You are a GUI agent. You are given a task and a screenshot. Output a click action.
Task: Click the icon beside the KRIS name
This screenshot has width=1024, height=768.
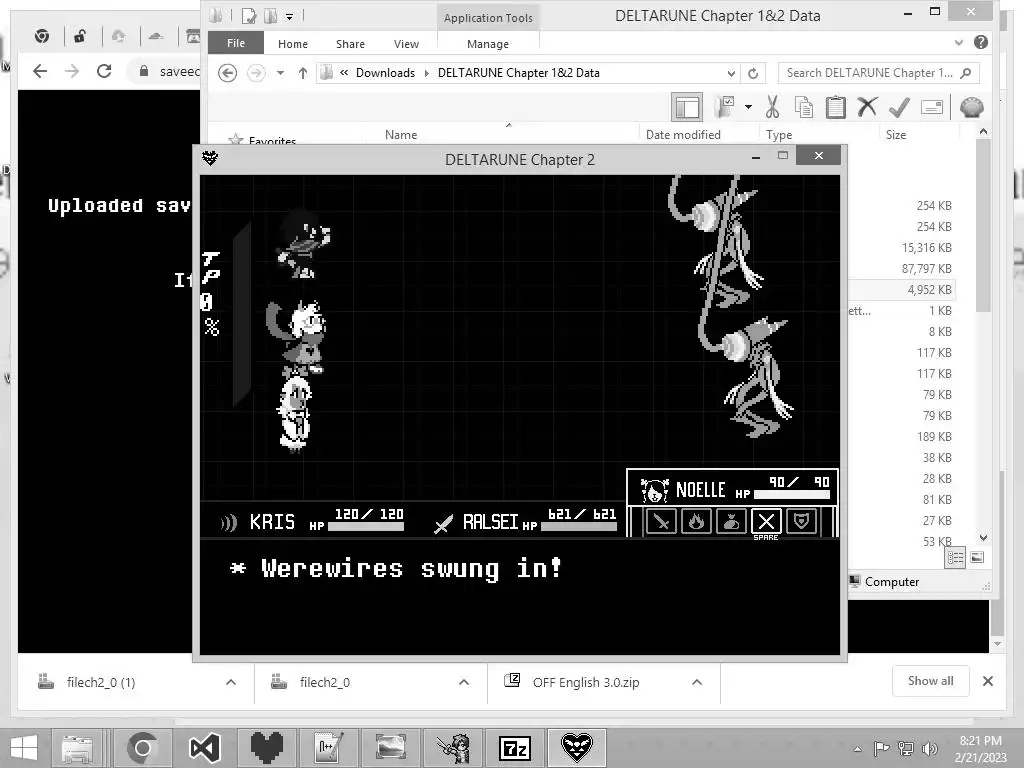coord(229,523)
